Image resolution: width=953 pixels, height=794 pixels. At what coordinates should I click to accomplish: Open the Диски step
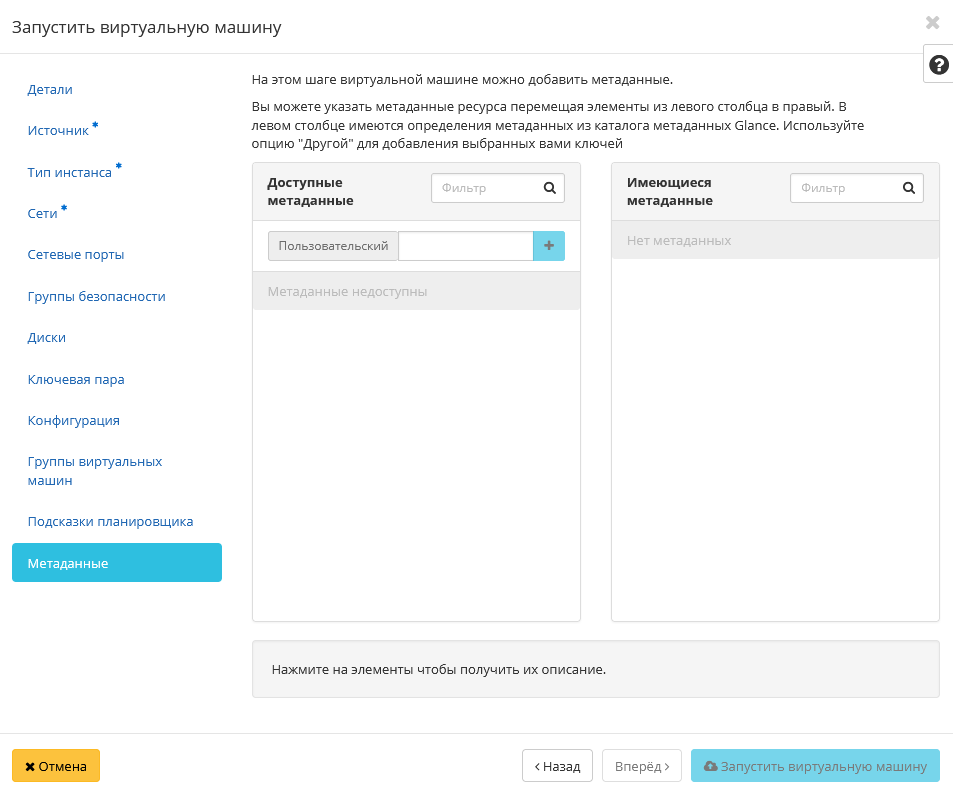click(47, 338)
